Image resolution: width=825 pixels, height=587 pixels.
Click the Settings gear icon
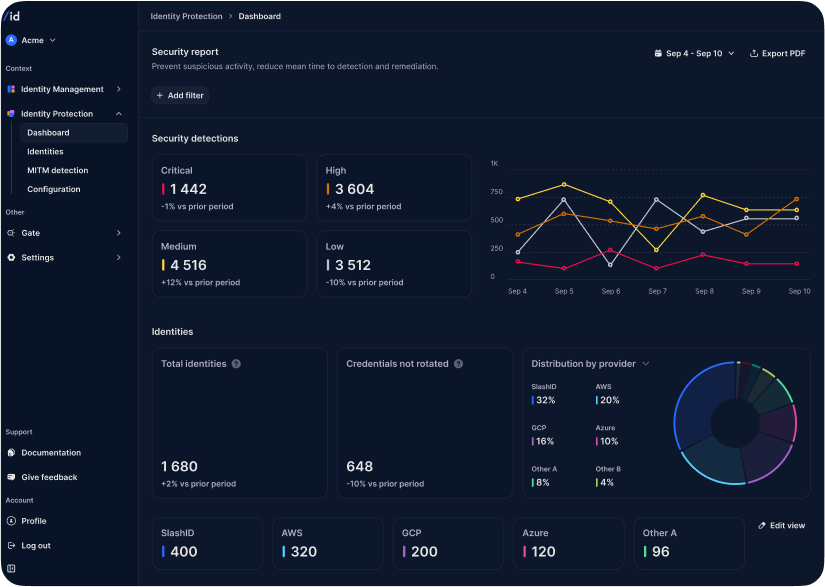pyautogui.click(x=11, y=257)
